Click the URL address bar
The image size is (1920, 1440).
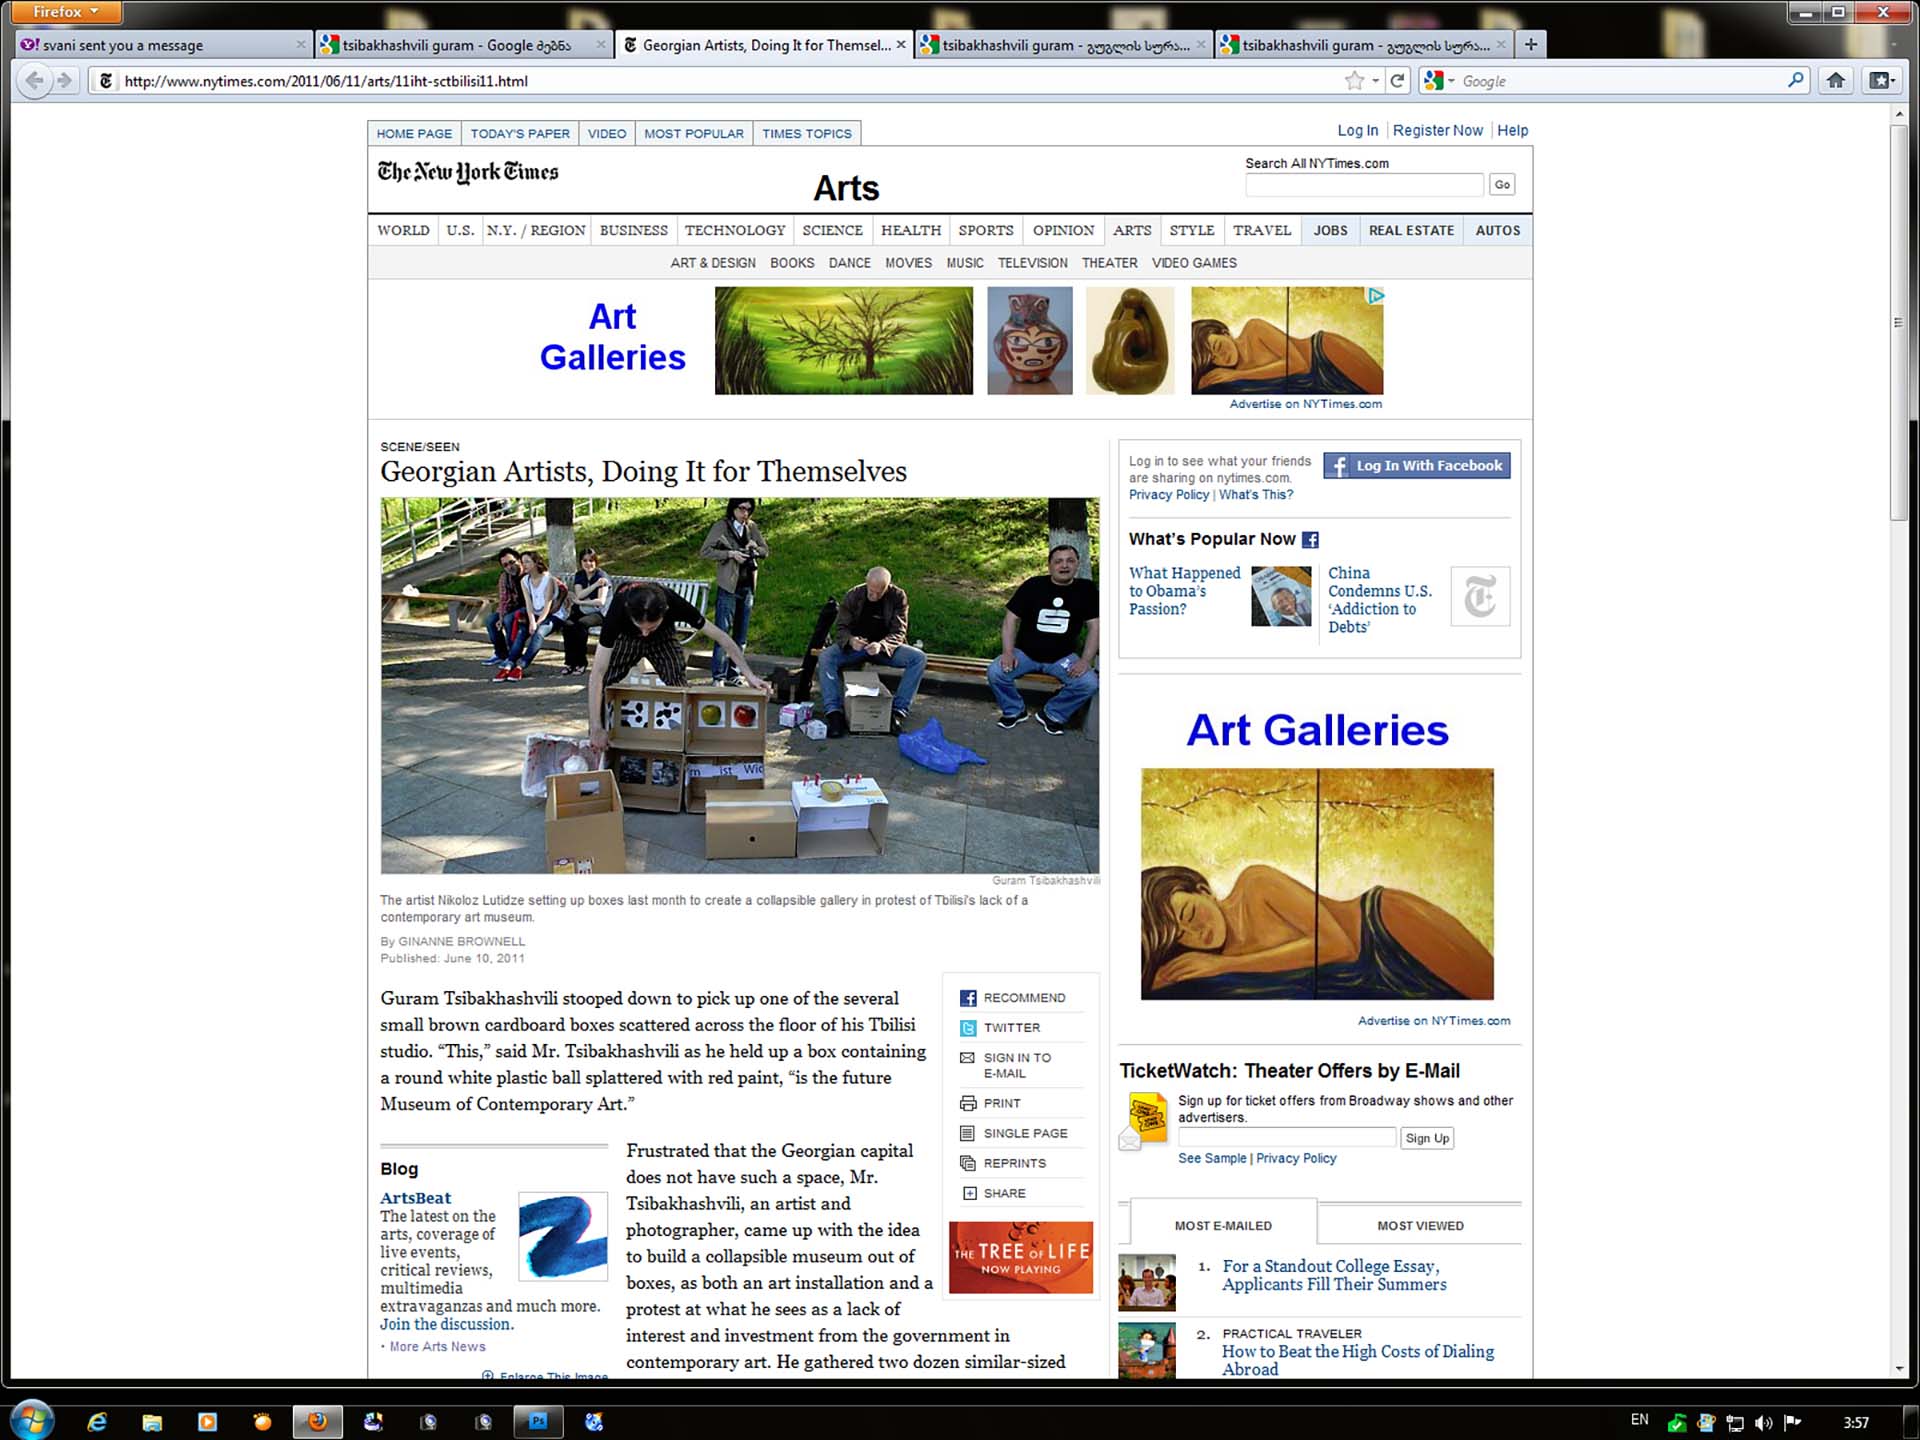[730, 81]
